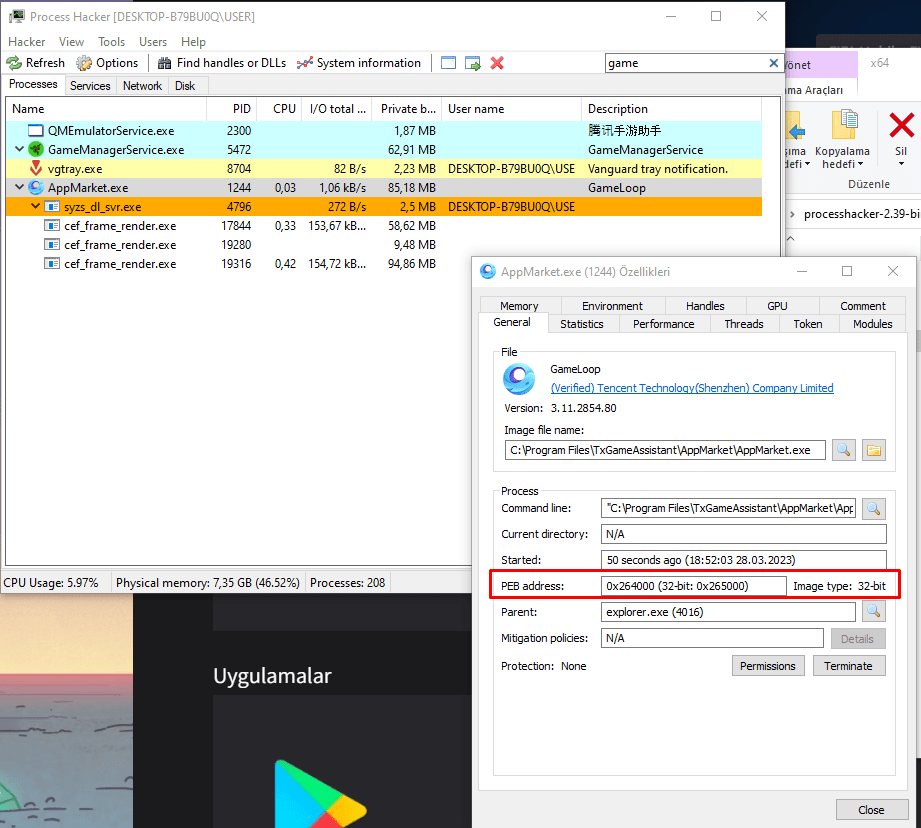Click the Permissions button
This screenshot has width=921, height=828.
[768, 666]
